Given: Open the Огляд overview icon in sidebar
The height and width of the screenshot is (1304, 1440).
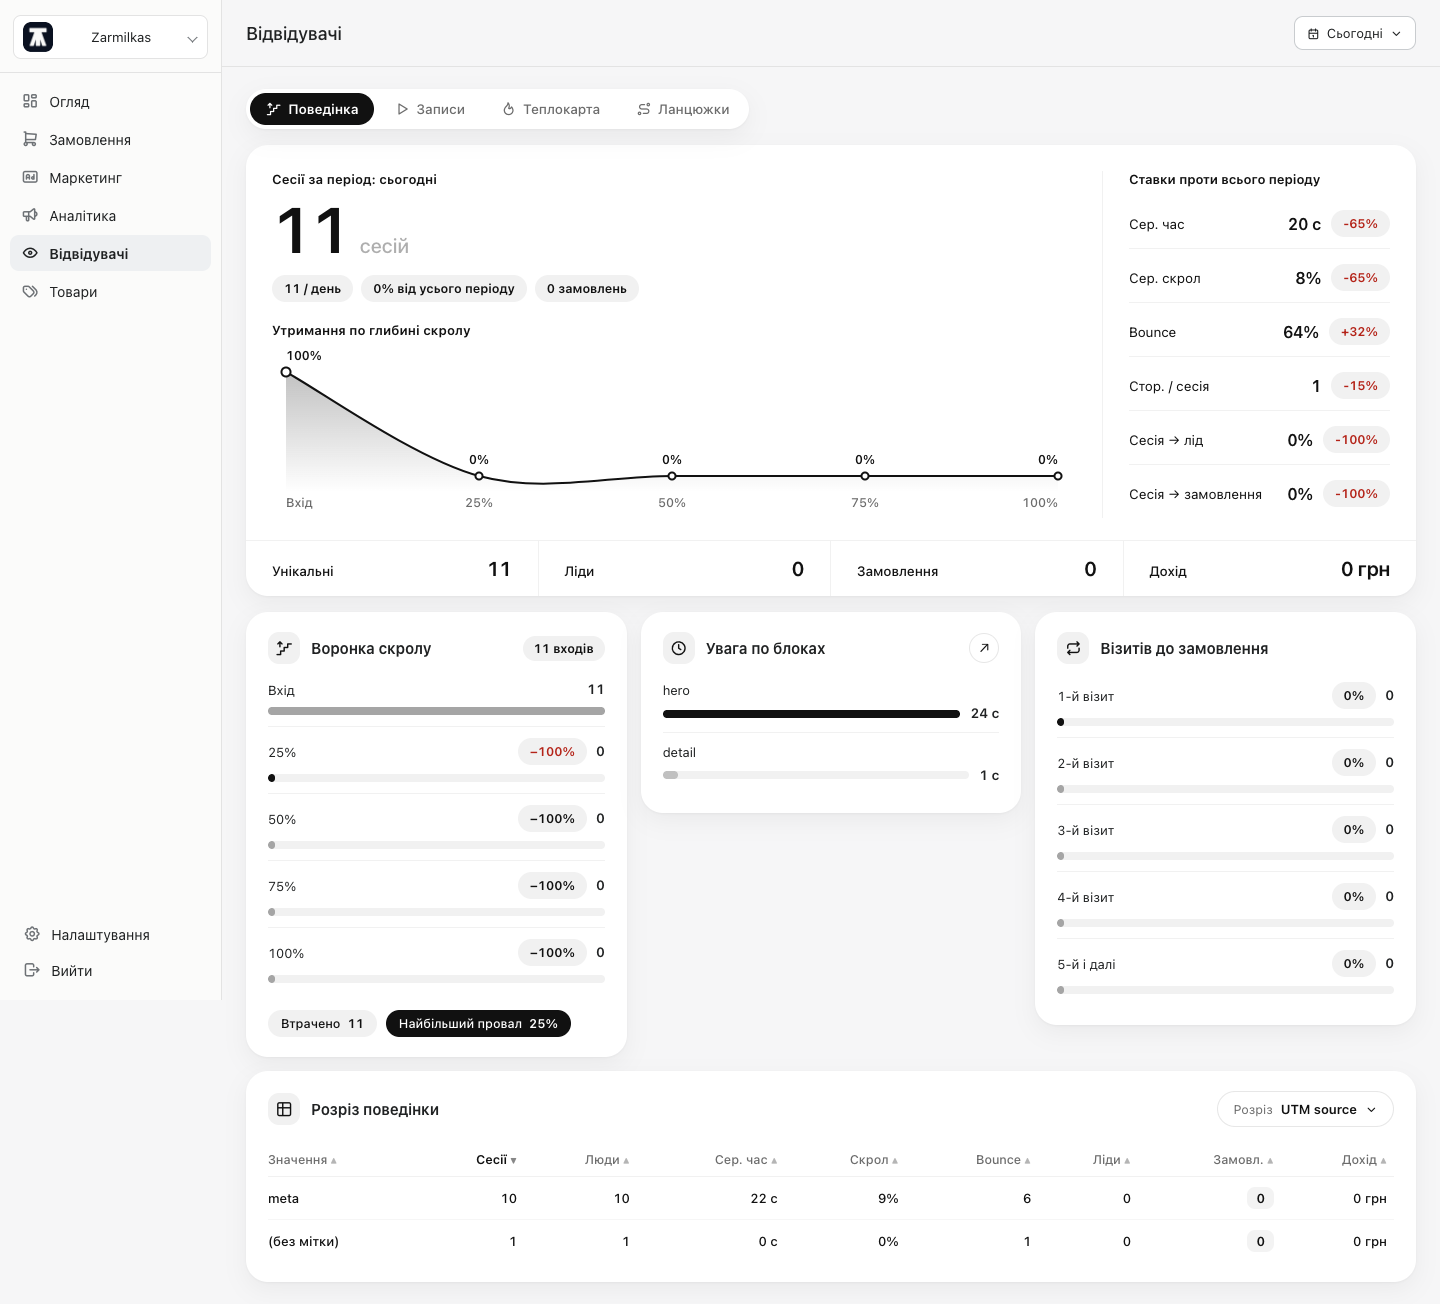Looking at the screenshot, I should [30, 101].
